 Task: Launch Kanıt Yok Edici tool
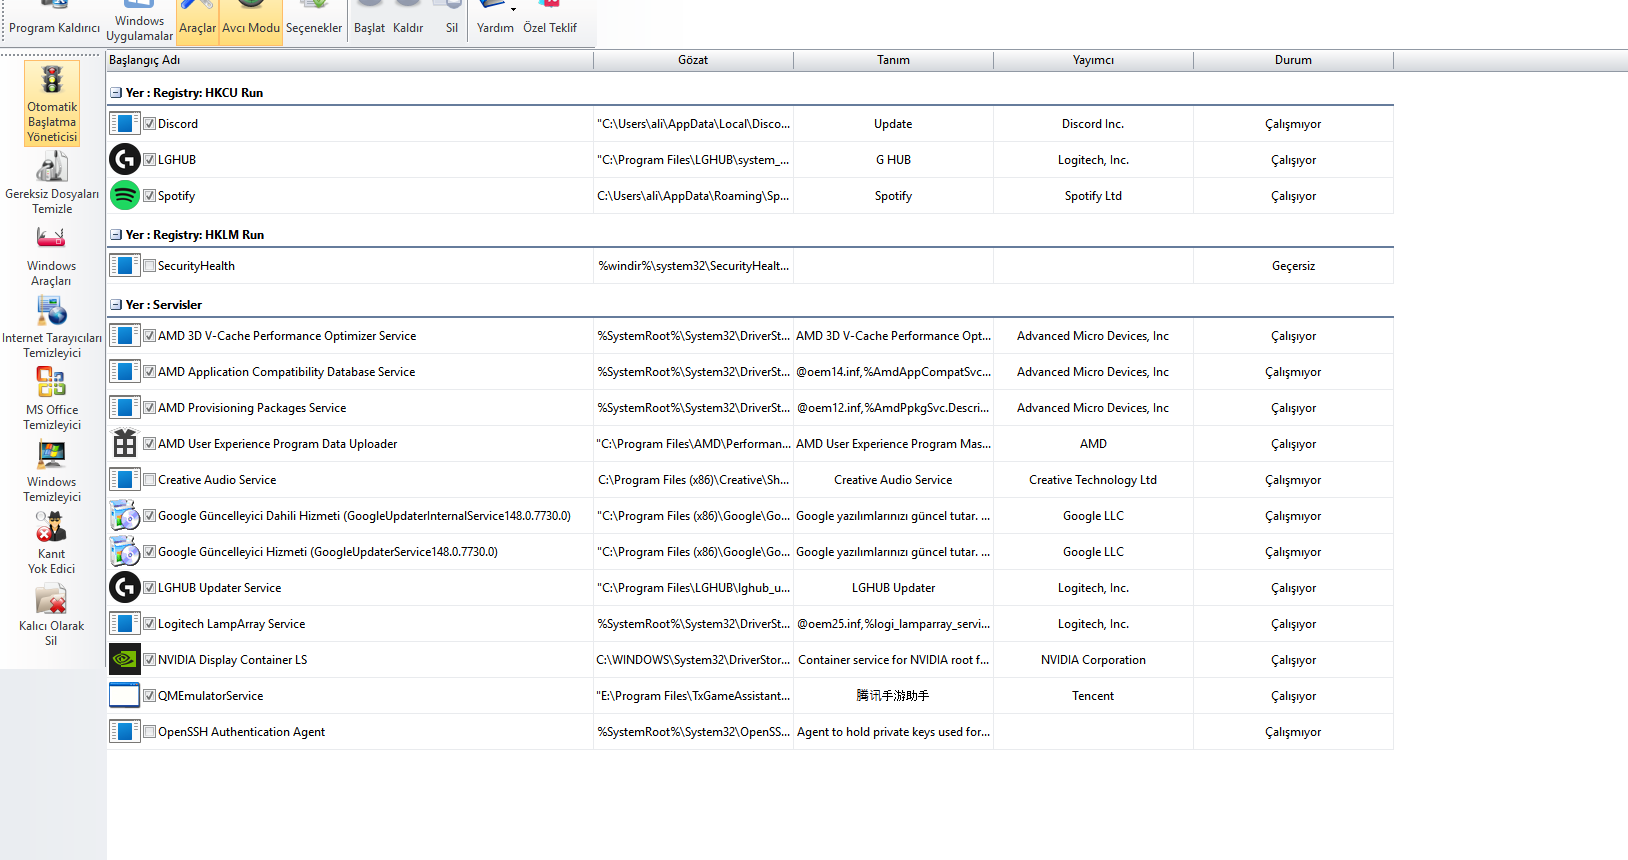point(52,542)
